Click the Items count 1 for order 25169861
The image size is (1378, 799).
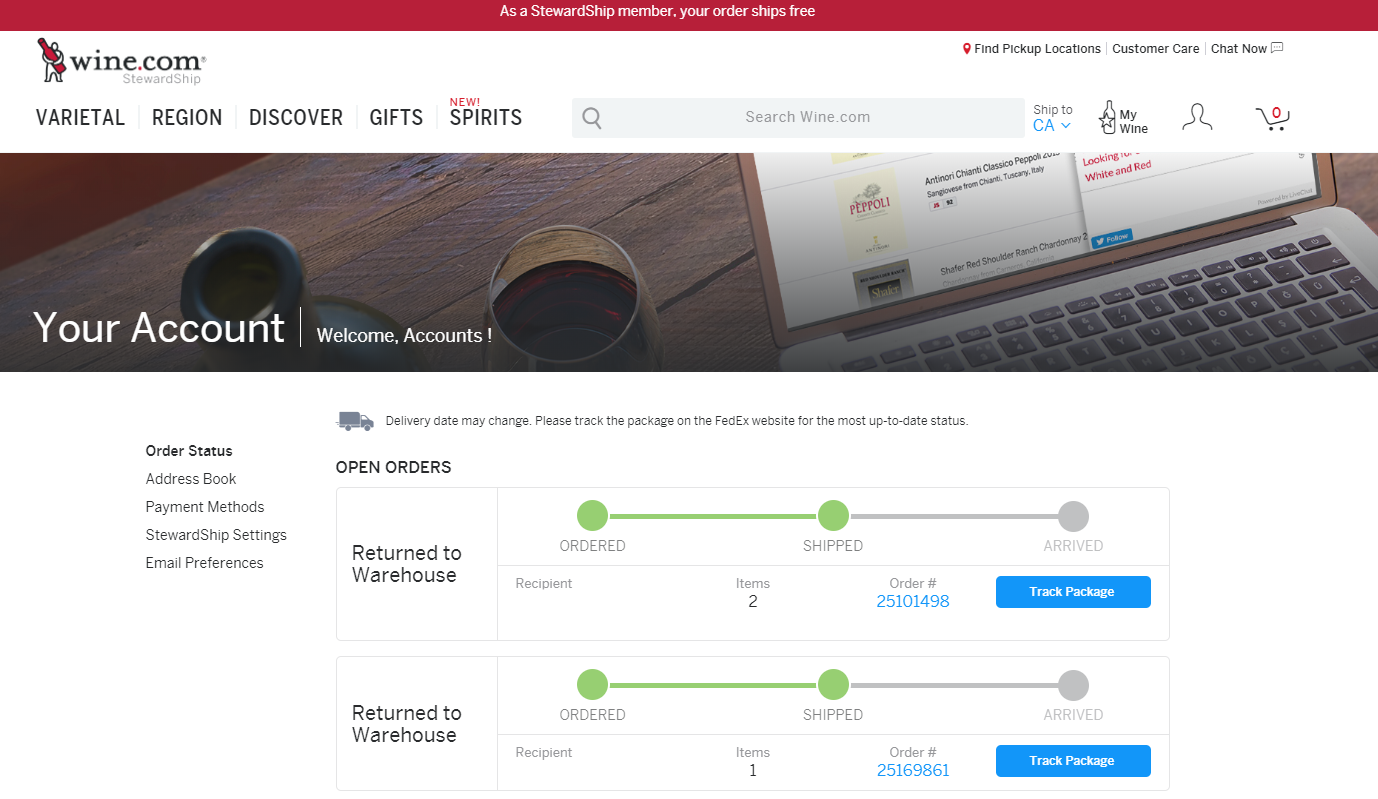[753, 770]
